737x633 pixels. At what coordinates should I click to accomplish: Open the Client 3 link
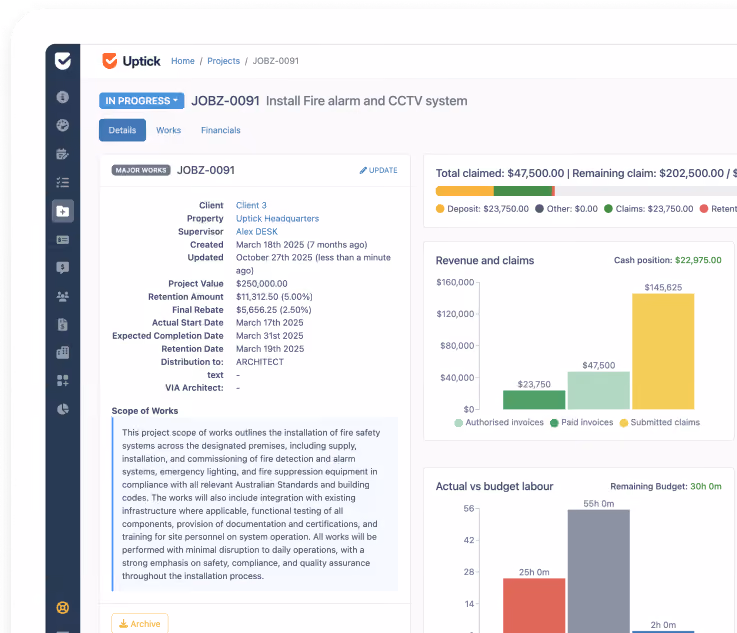click(x=251, y=205)
